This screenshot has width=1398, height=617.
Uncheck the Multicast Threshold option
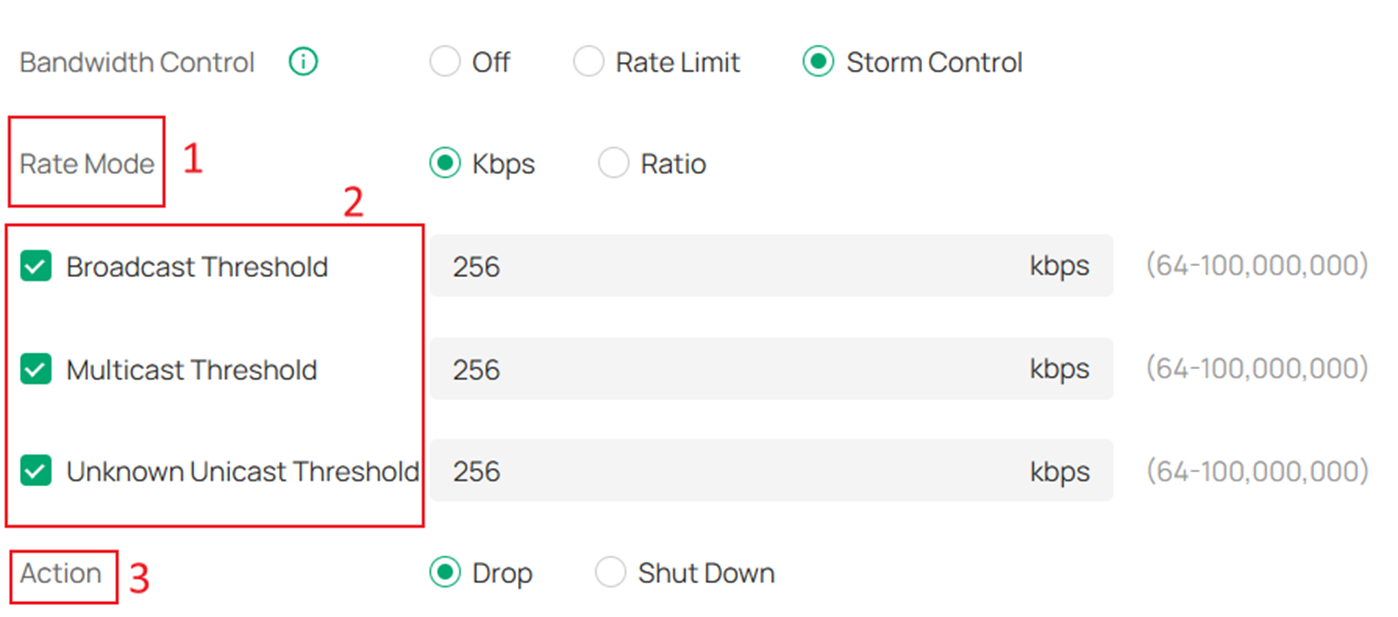point(35,369)
